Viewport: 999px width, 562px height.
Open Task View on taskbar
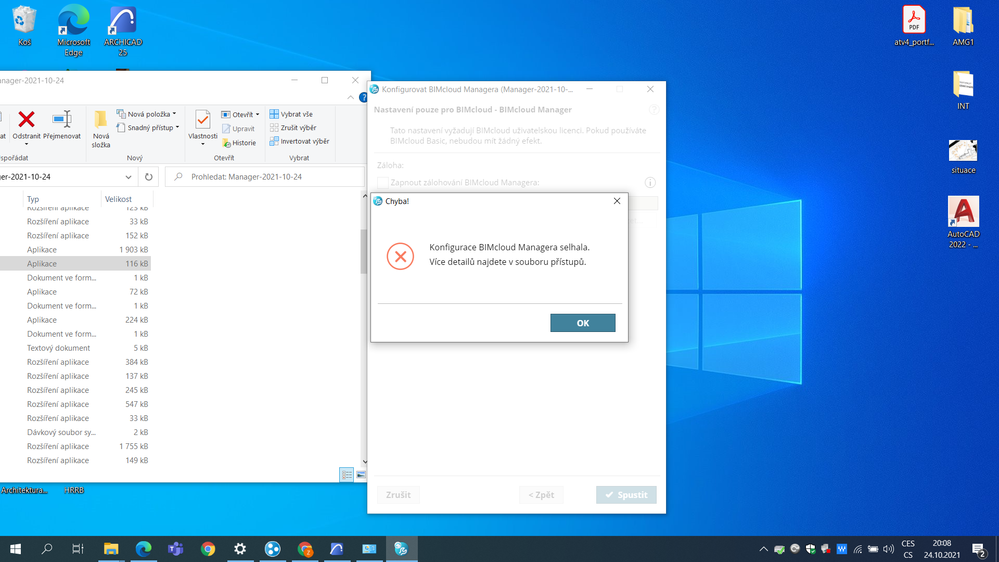tap(78, 549)
